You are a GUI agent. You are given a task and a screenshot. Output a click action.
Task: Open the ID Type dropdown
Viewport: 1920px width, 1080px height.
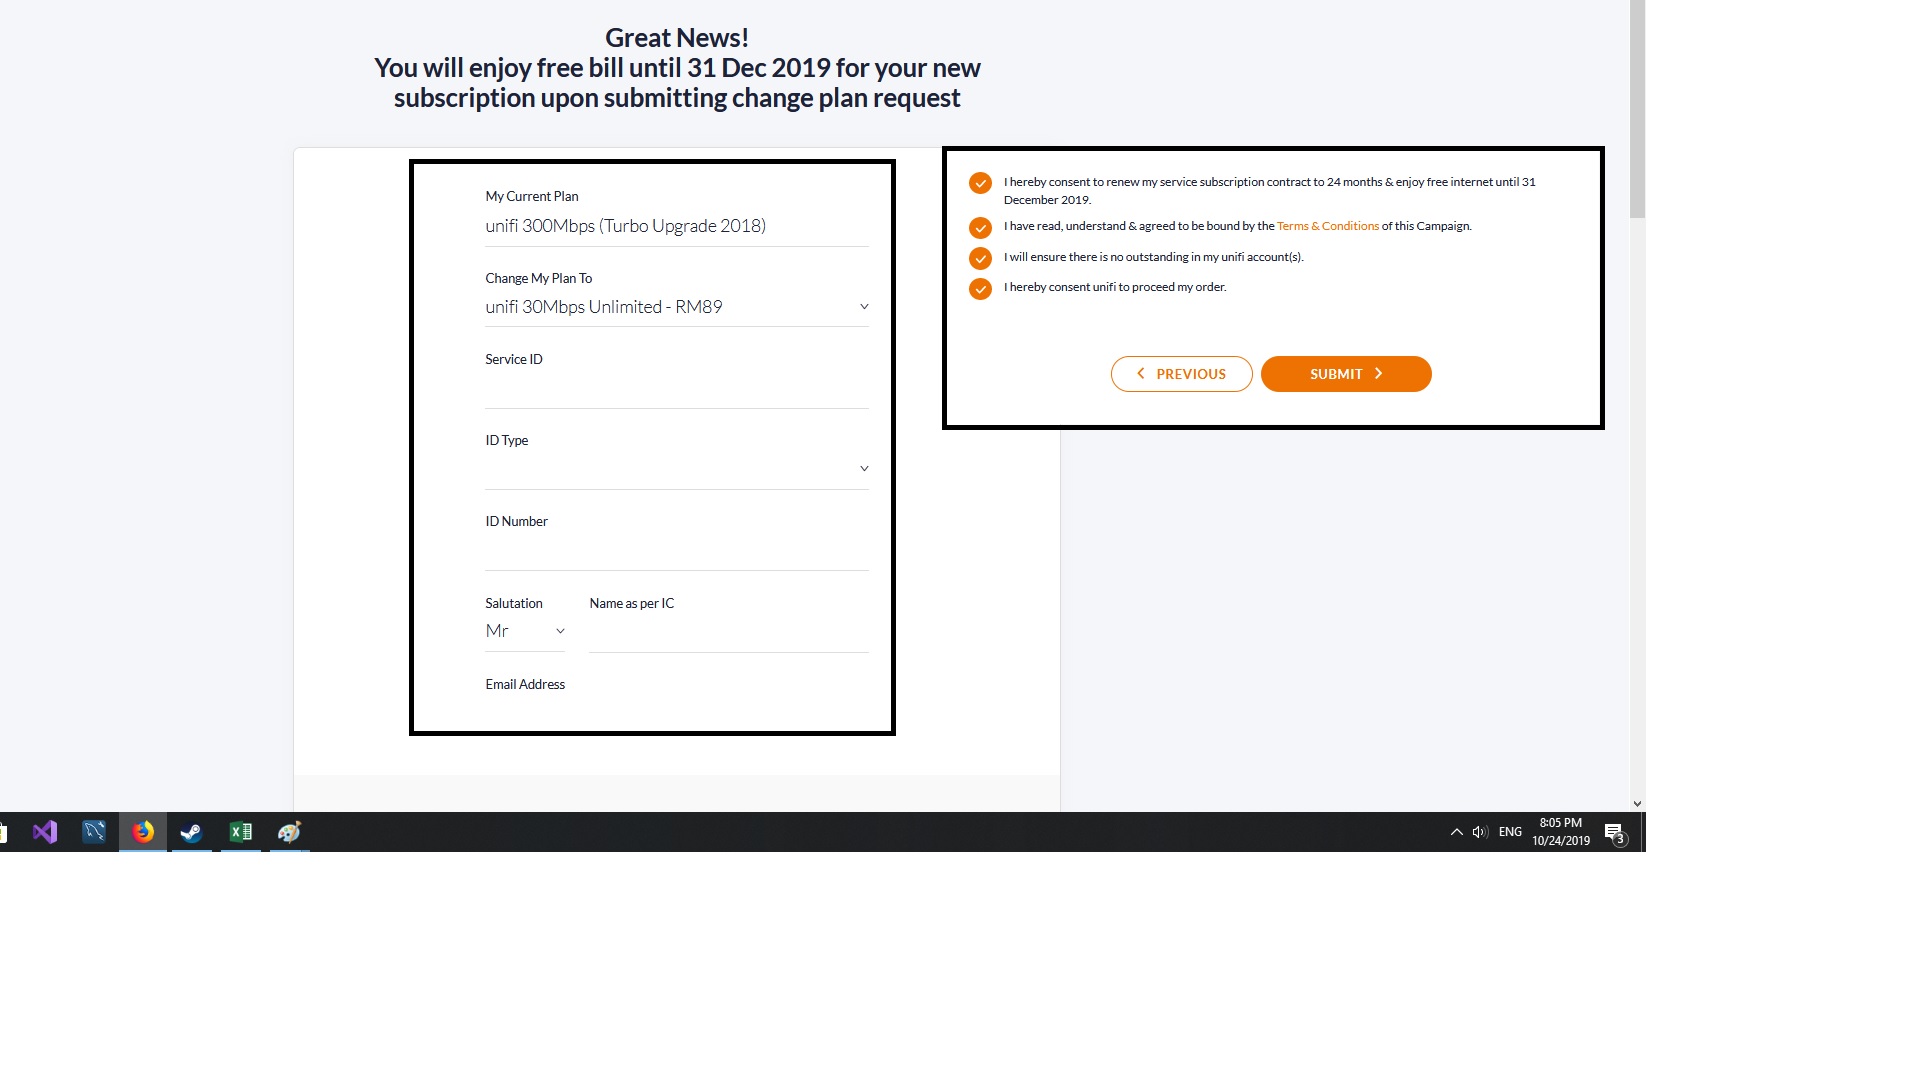[x=677, y=469]
